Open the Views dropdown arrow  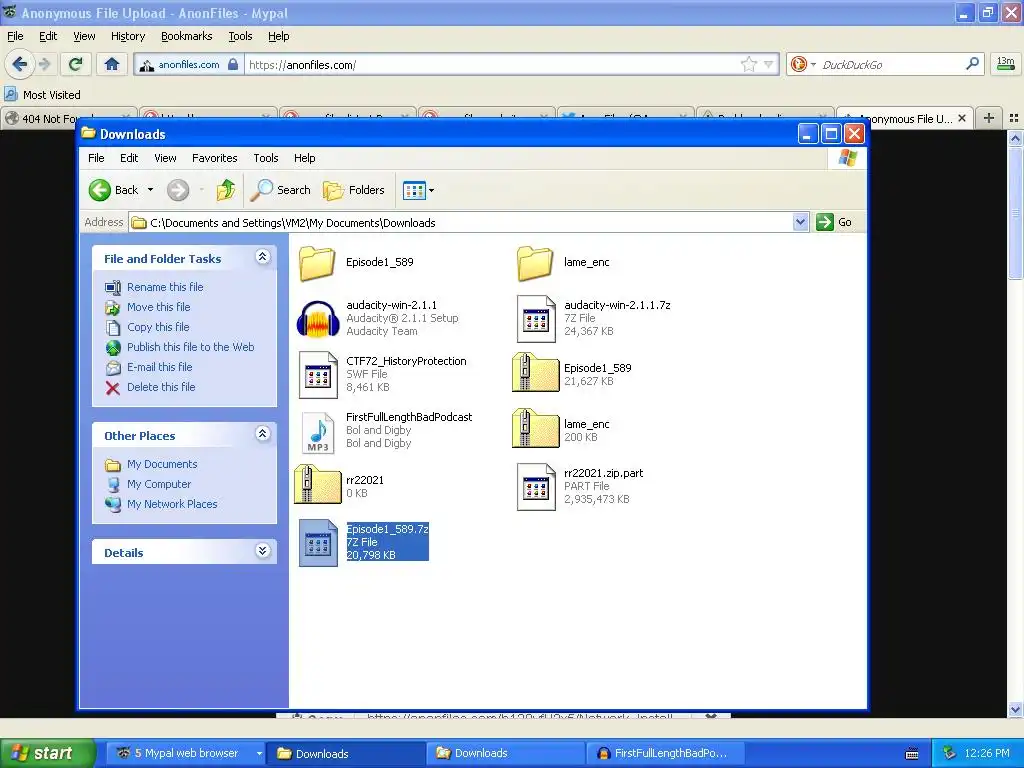pos(431,191)
